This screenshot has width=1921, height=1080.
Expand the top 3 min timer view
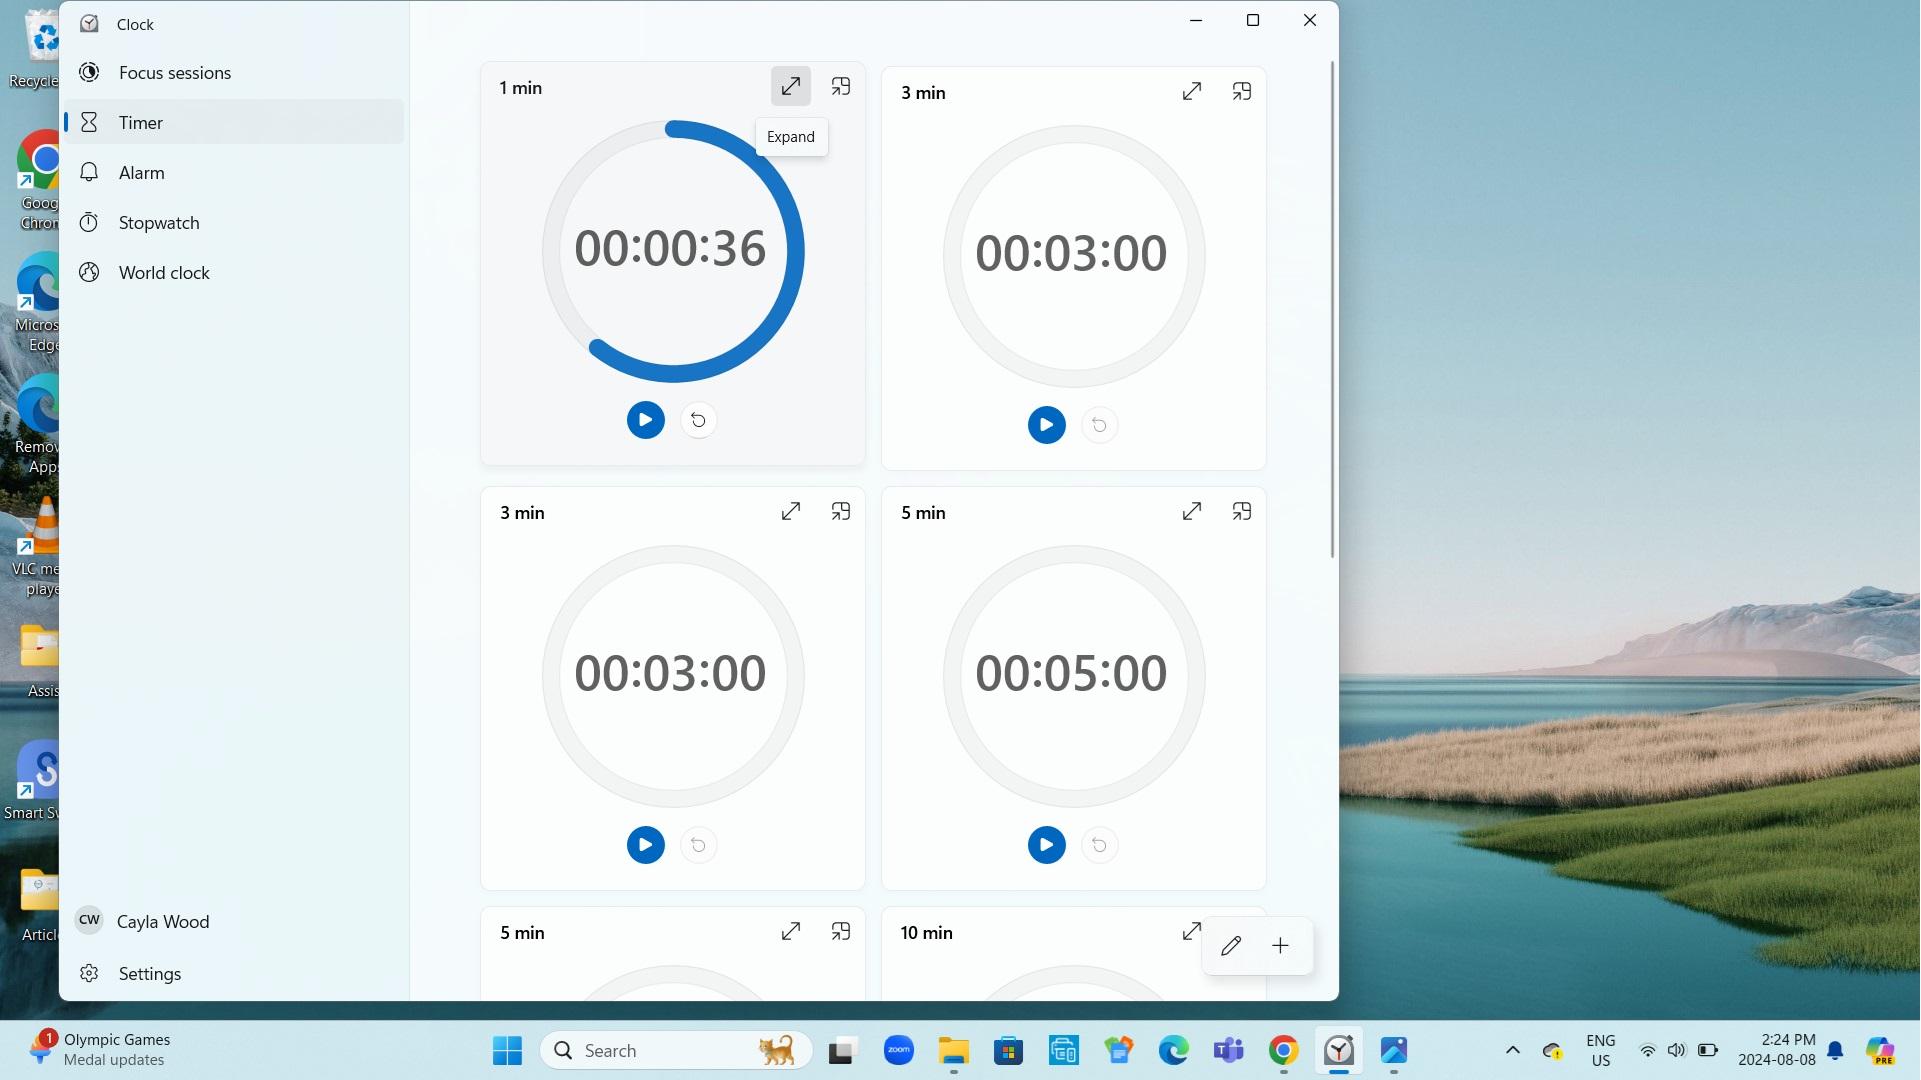tap(1191, 91)
